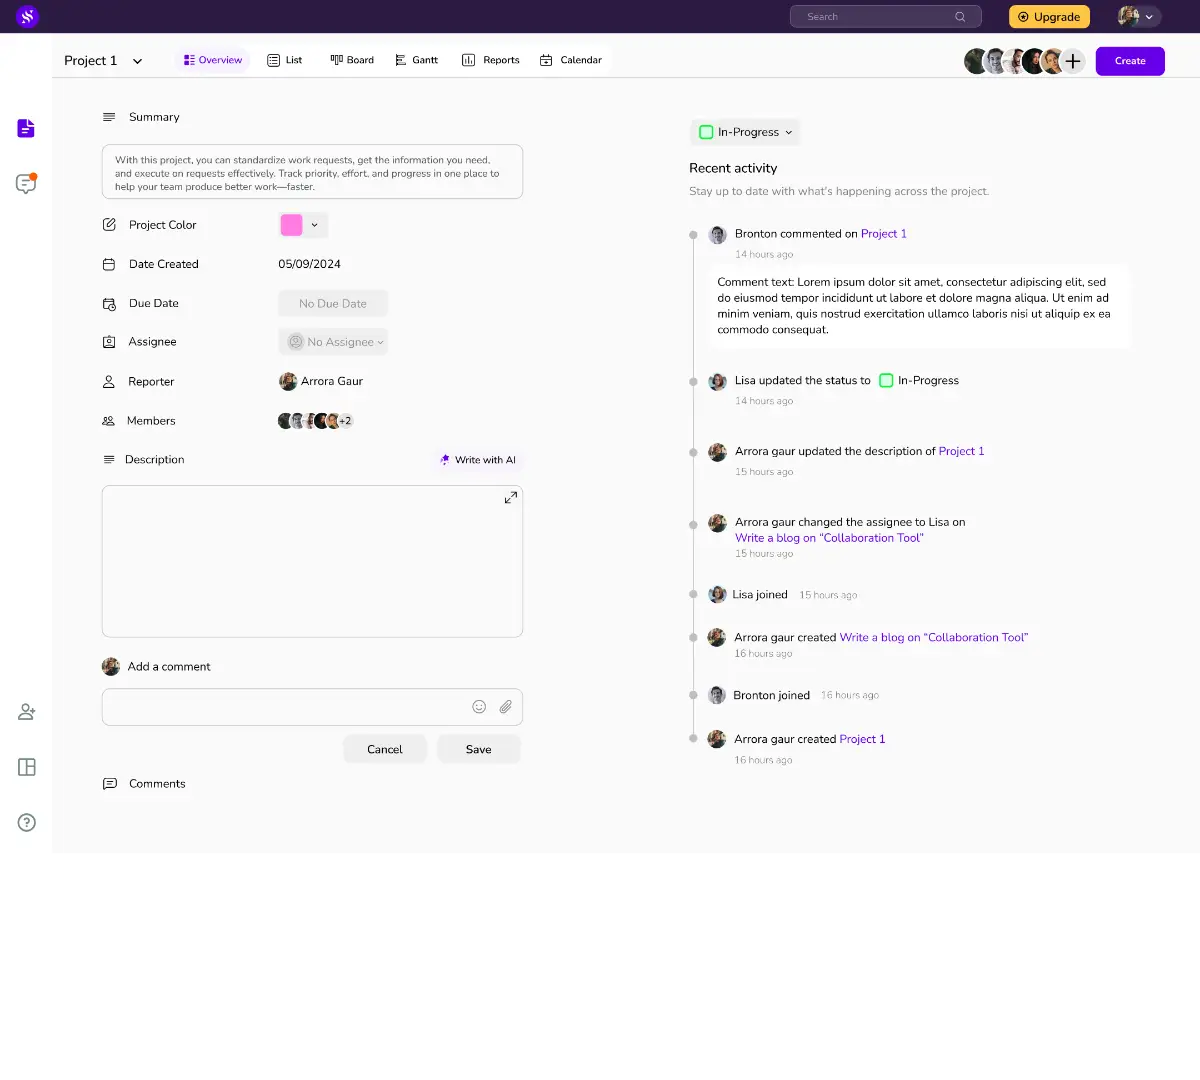Click the pink Project Color swatch

click(x=292, y=225)
